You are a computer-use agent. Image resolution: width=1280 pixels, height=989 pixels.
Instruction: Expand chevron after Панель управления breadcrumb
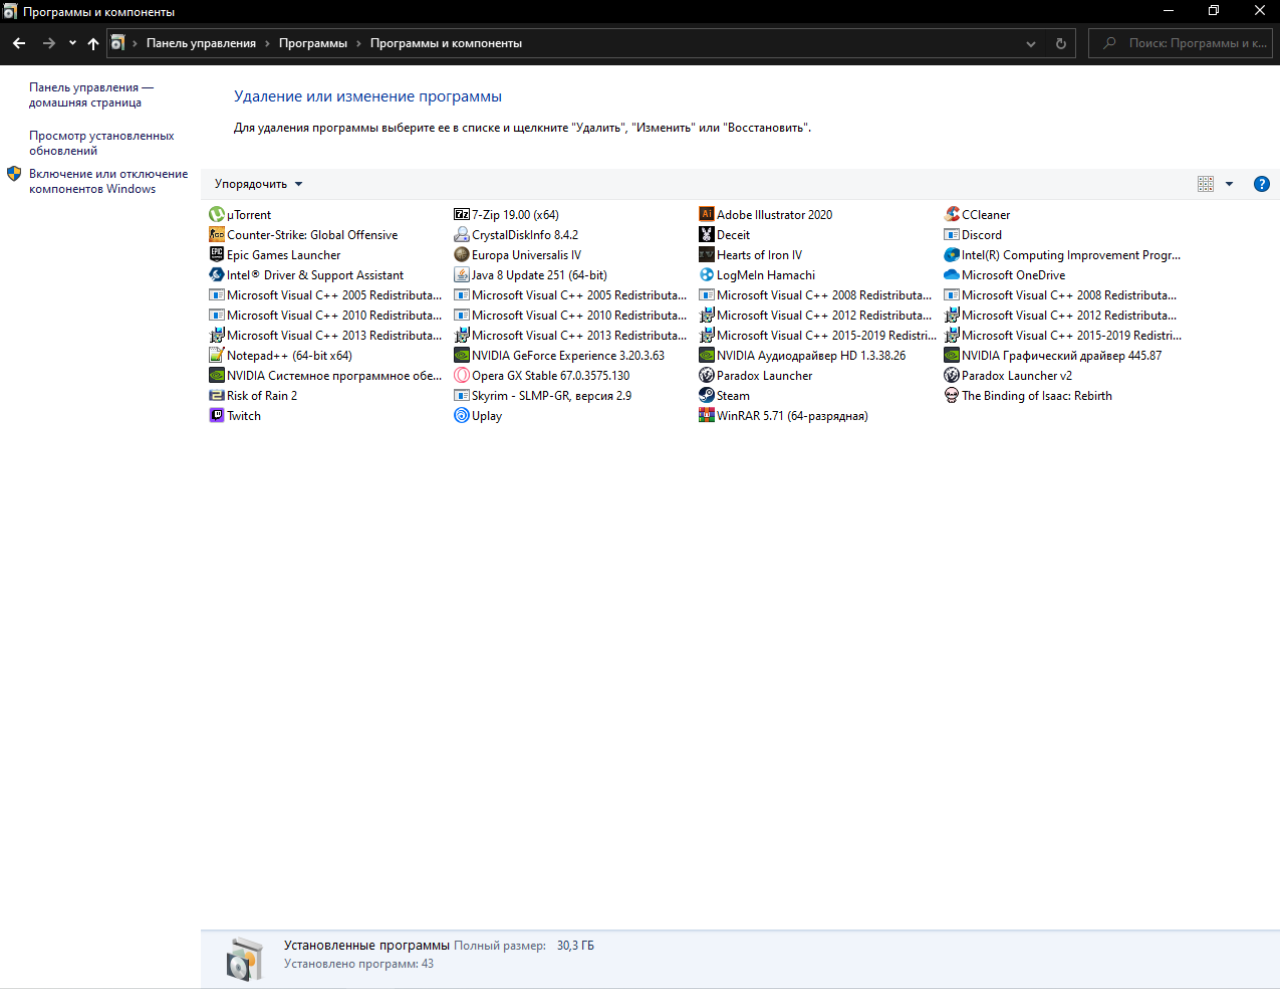click(x=267, y=44)
